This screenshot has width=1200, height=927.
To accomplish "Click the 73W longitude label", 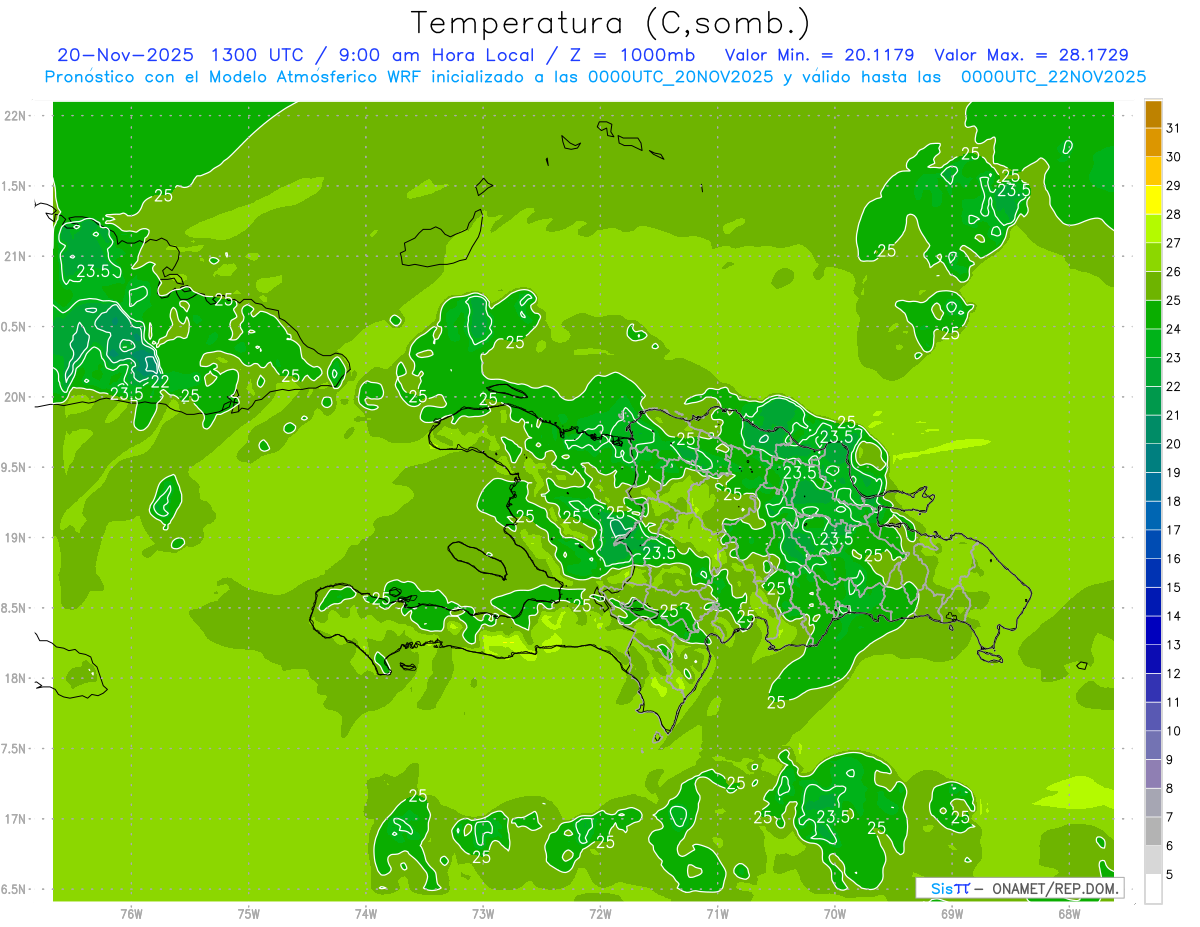I will coord(483,913).
